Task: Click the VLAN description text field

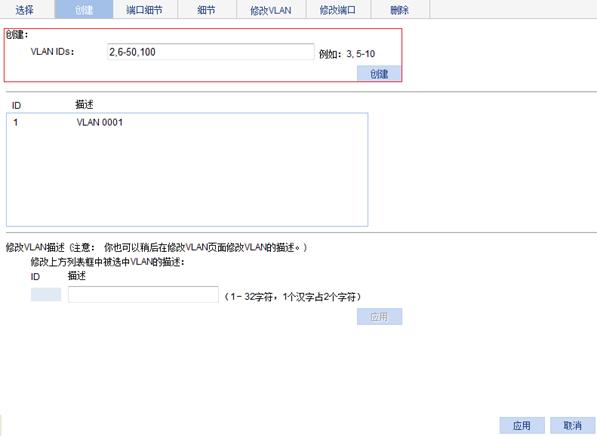Action: (x=143, y=294)
